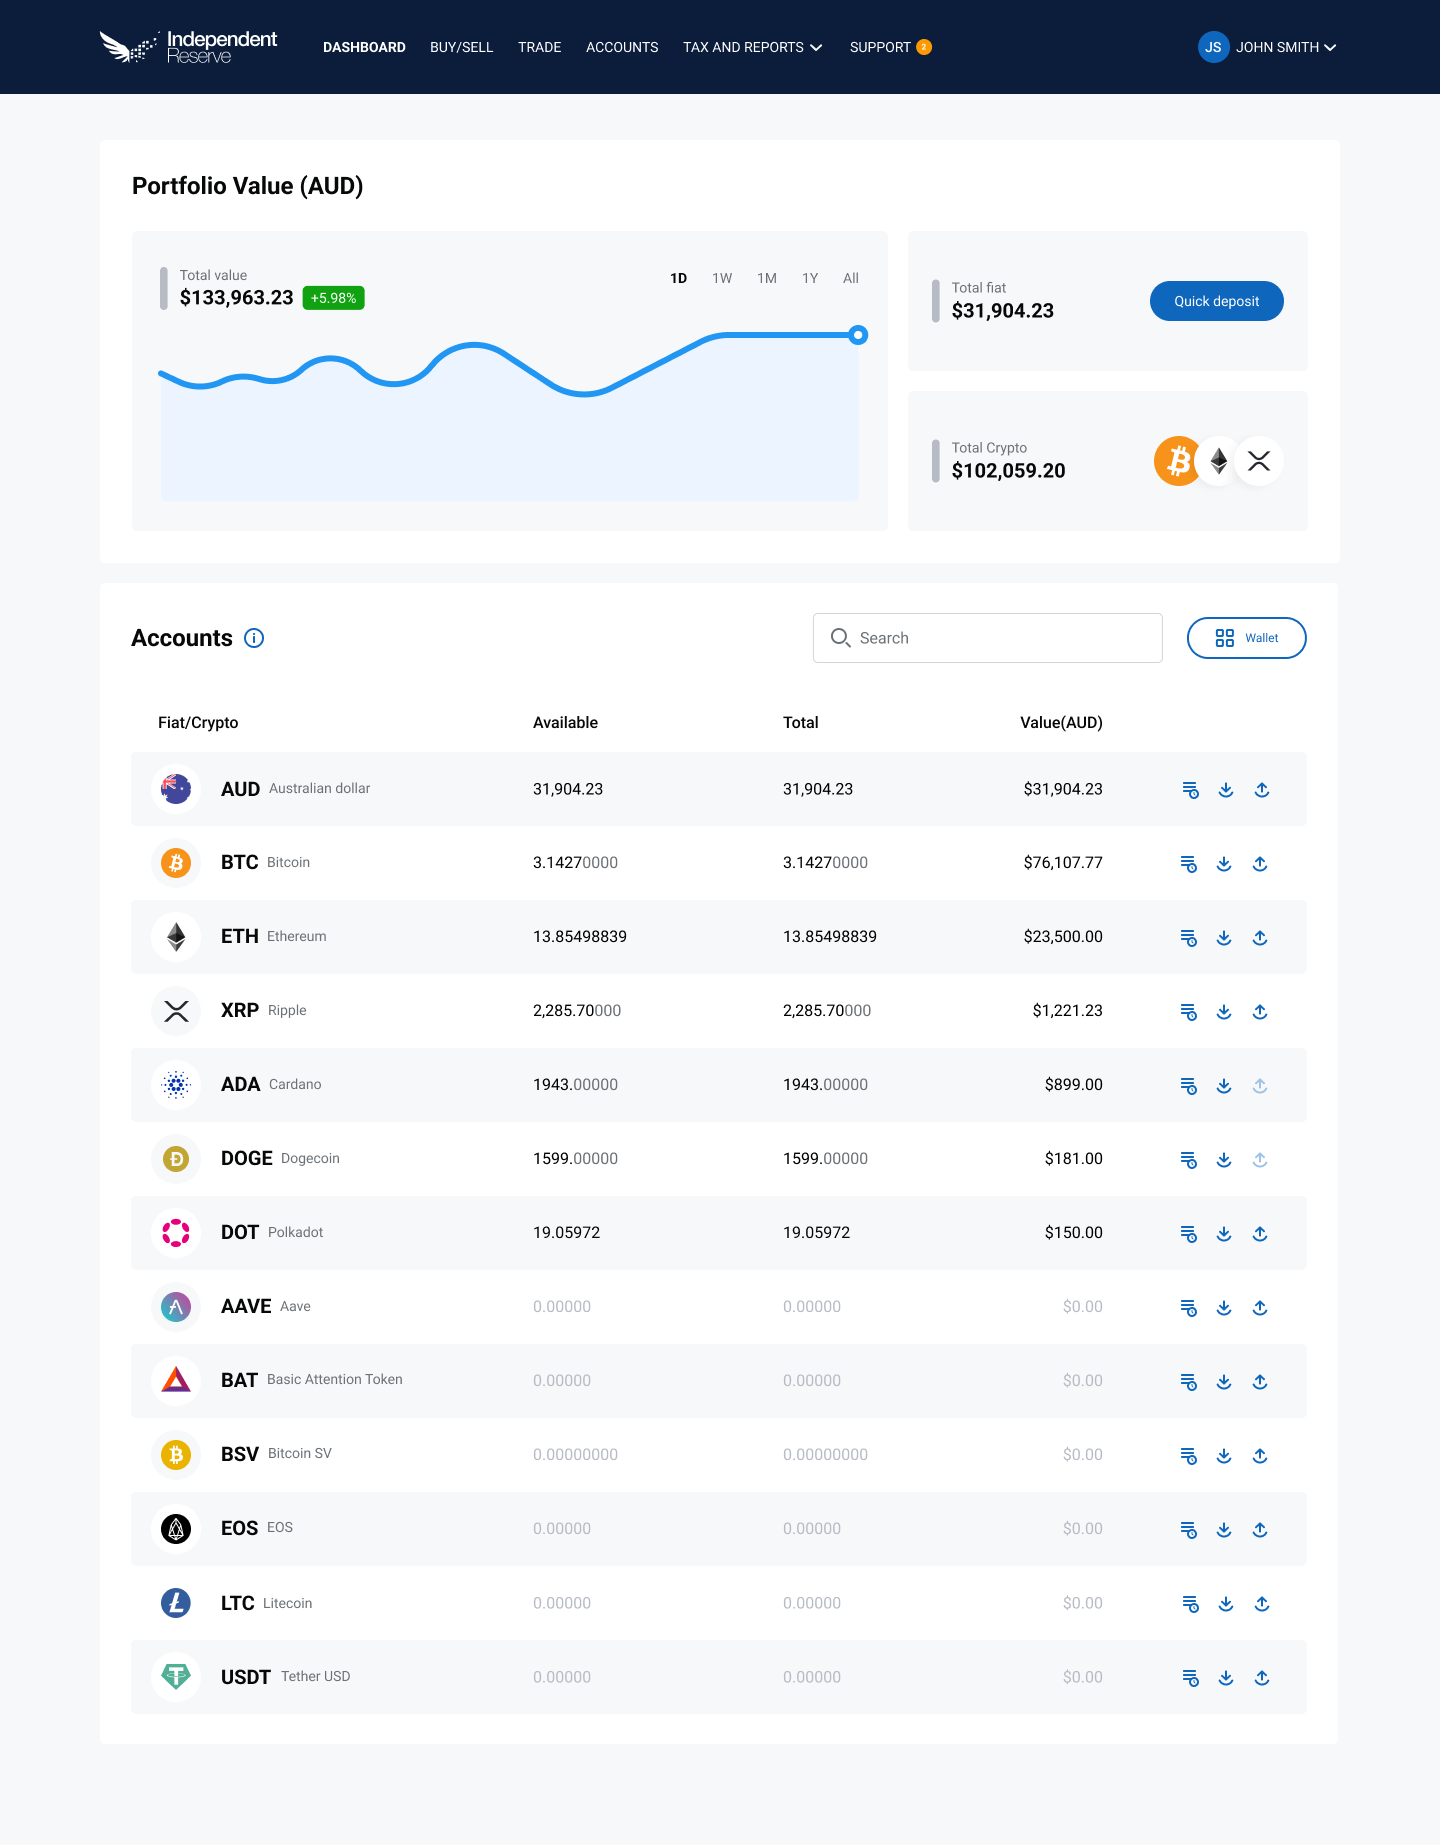Open transaction history for LTC row
Image resolution: width=1440 pixels, height=1845 pixels.
[1190, 1604]
